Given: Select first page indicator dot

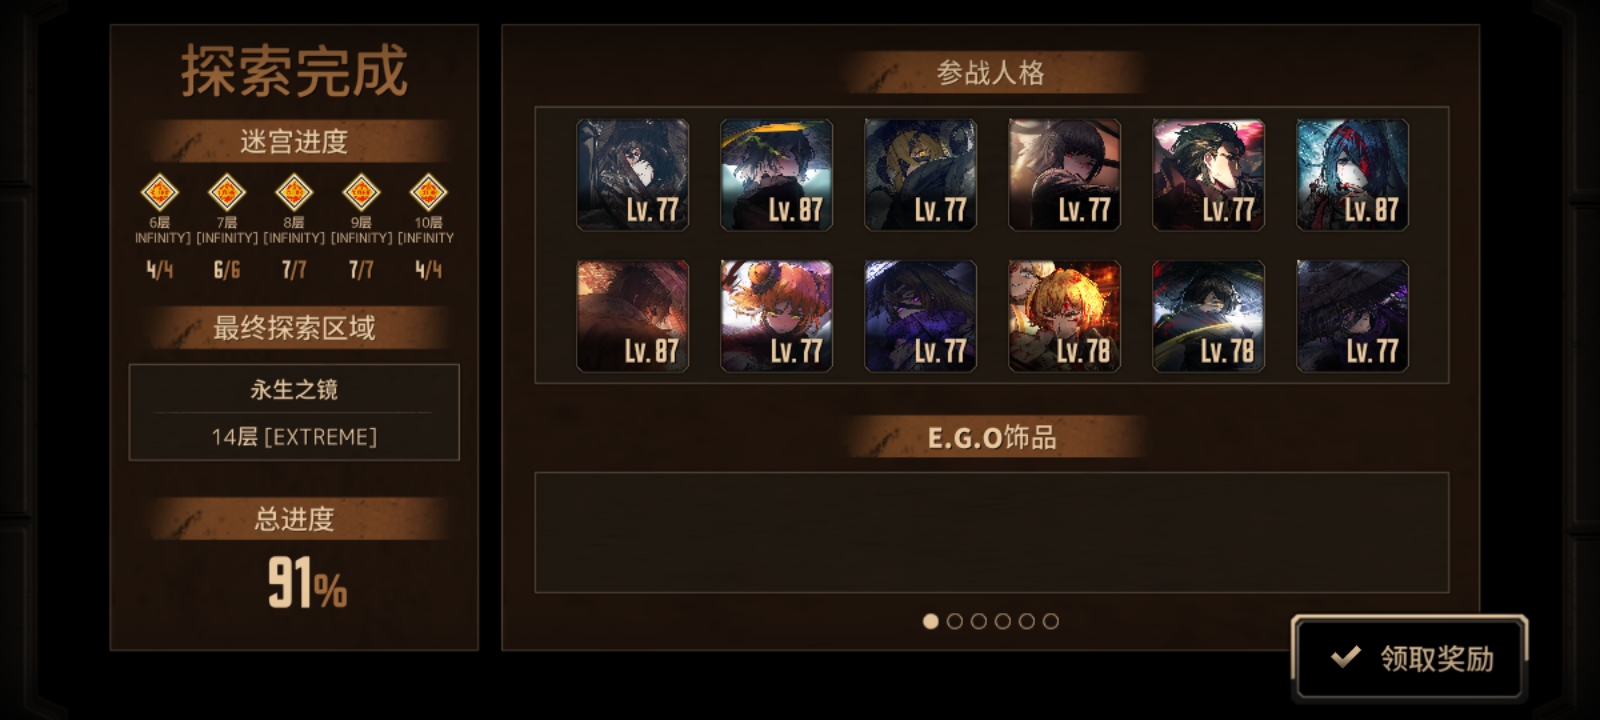Looking at the screenshot, I should coord(930,621).
